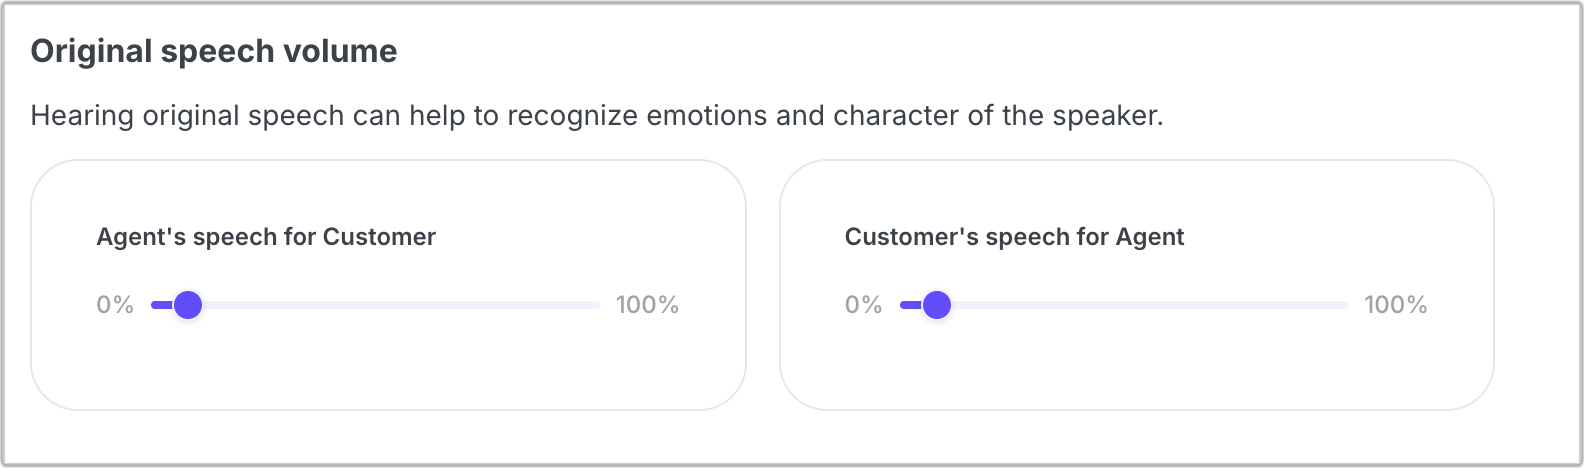
Task: Click the far right end of Customer's speech slider track
Action: 1343,305
